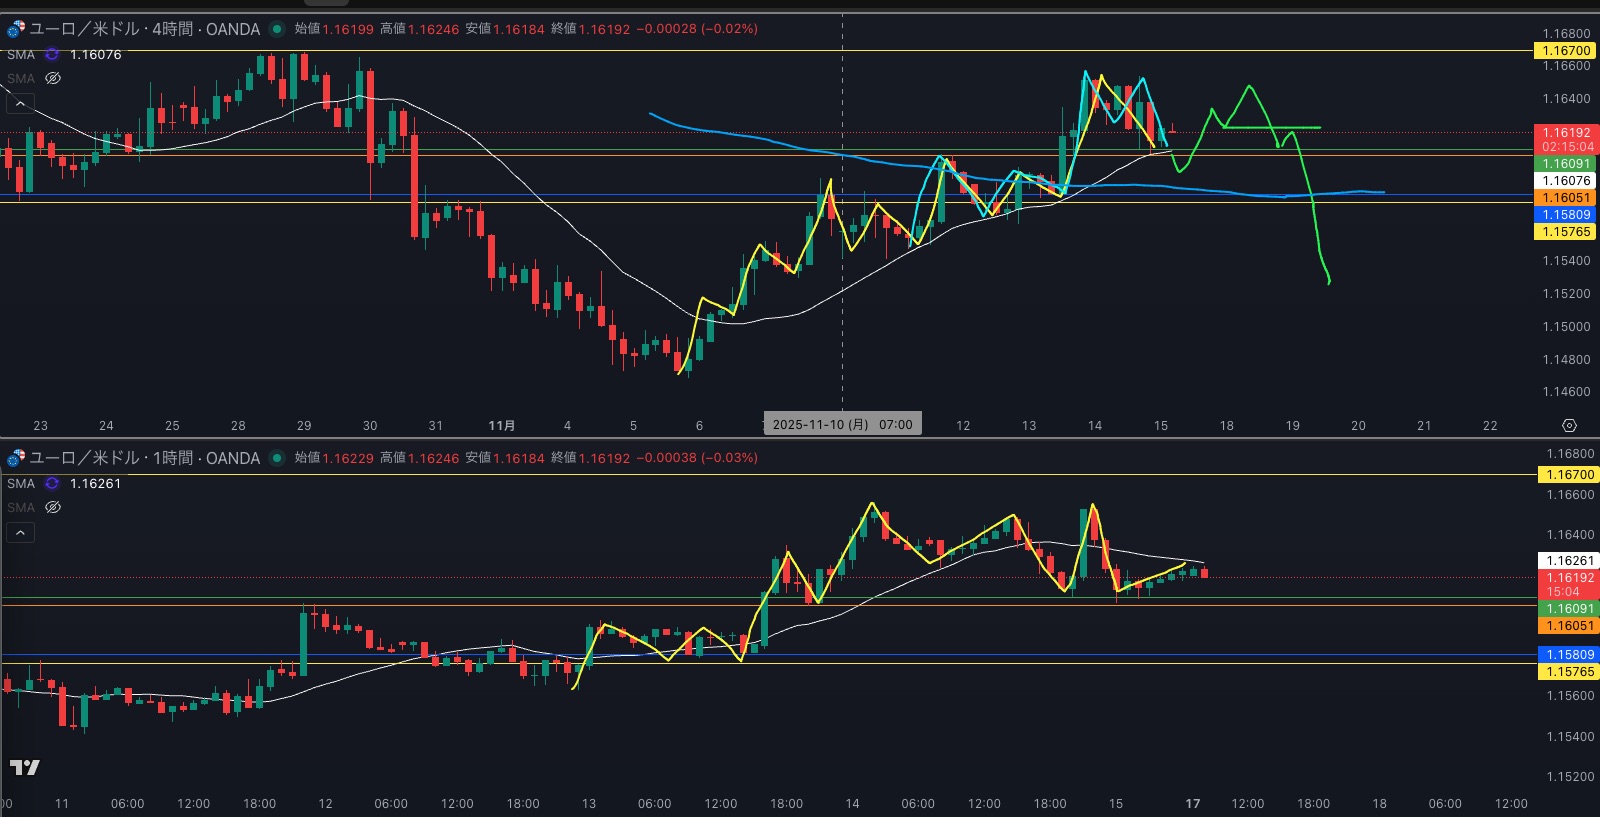This screenshot has height=817, width=1600.
Task: Click the purple SMA refresh icon on 1-hour chart
Action: (52, 484)
